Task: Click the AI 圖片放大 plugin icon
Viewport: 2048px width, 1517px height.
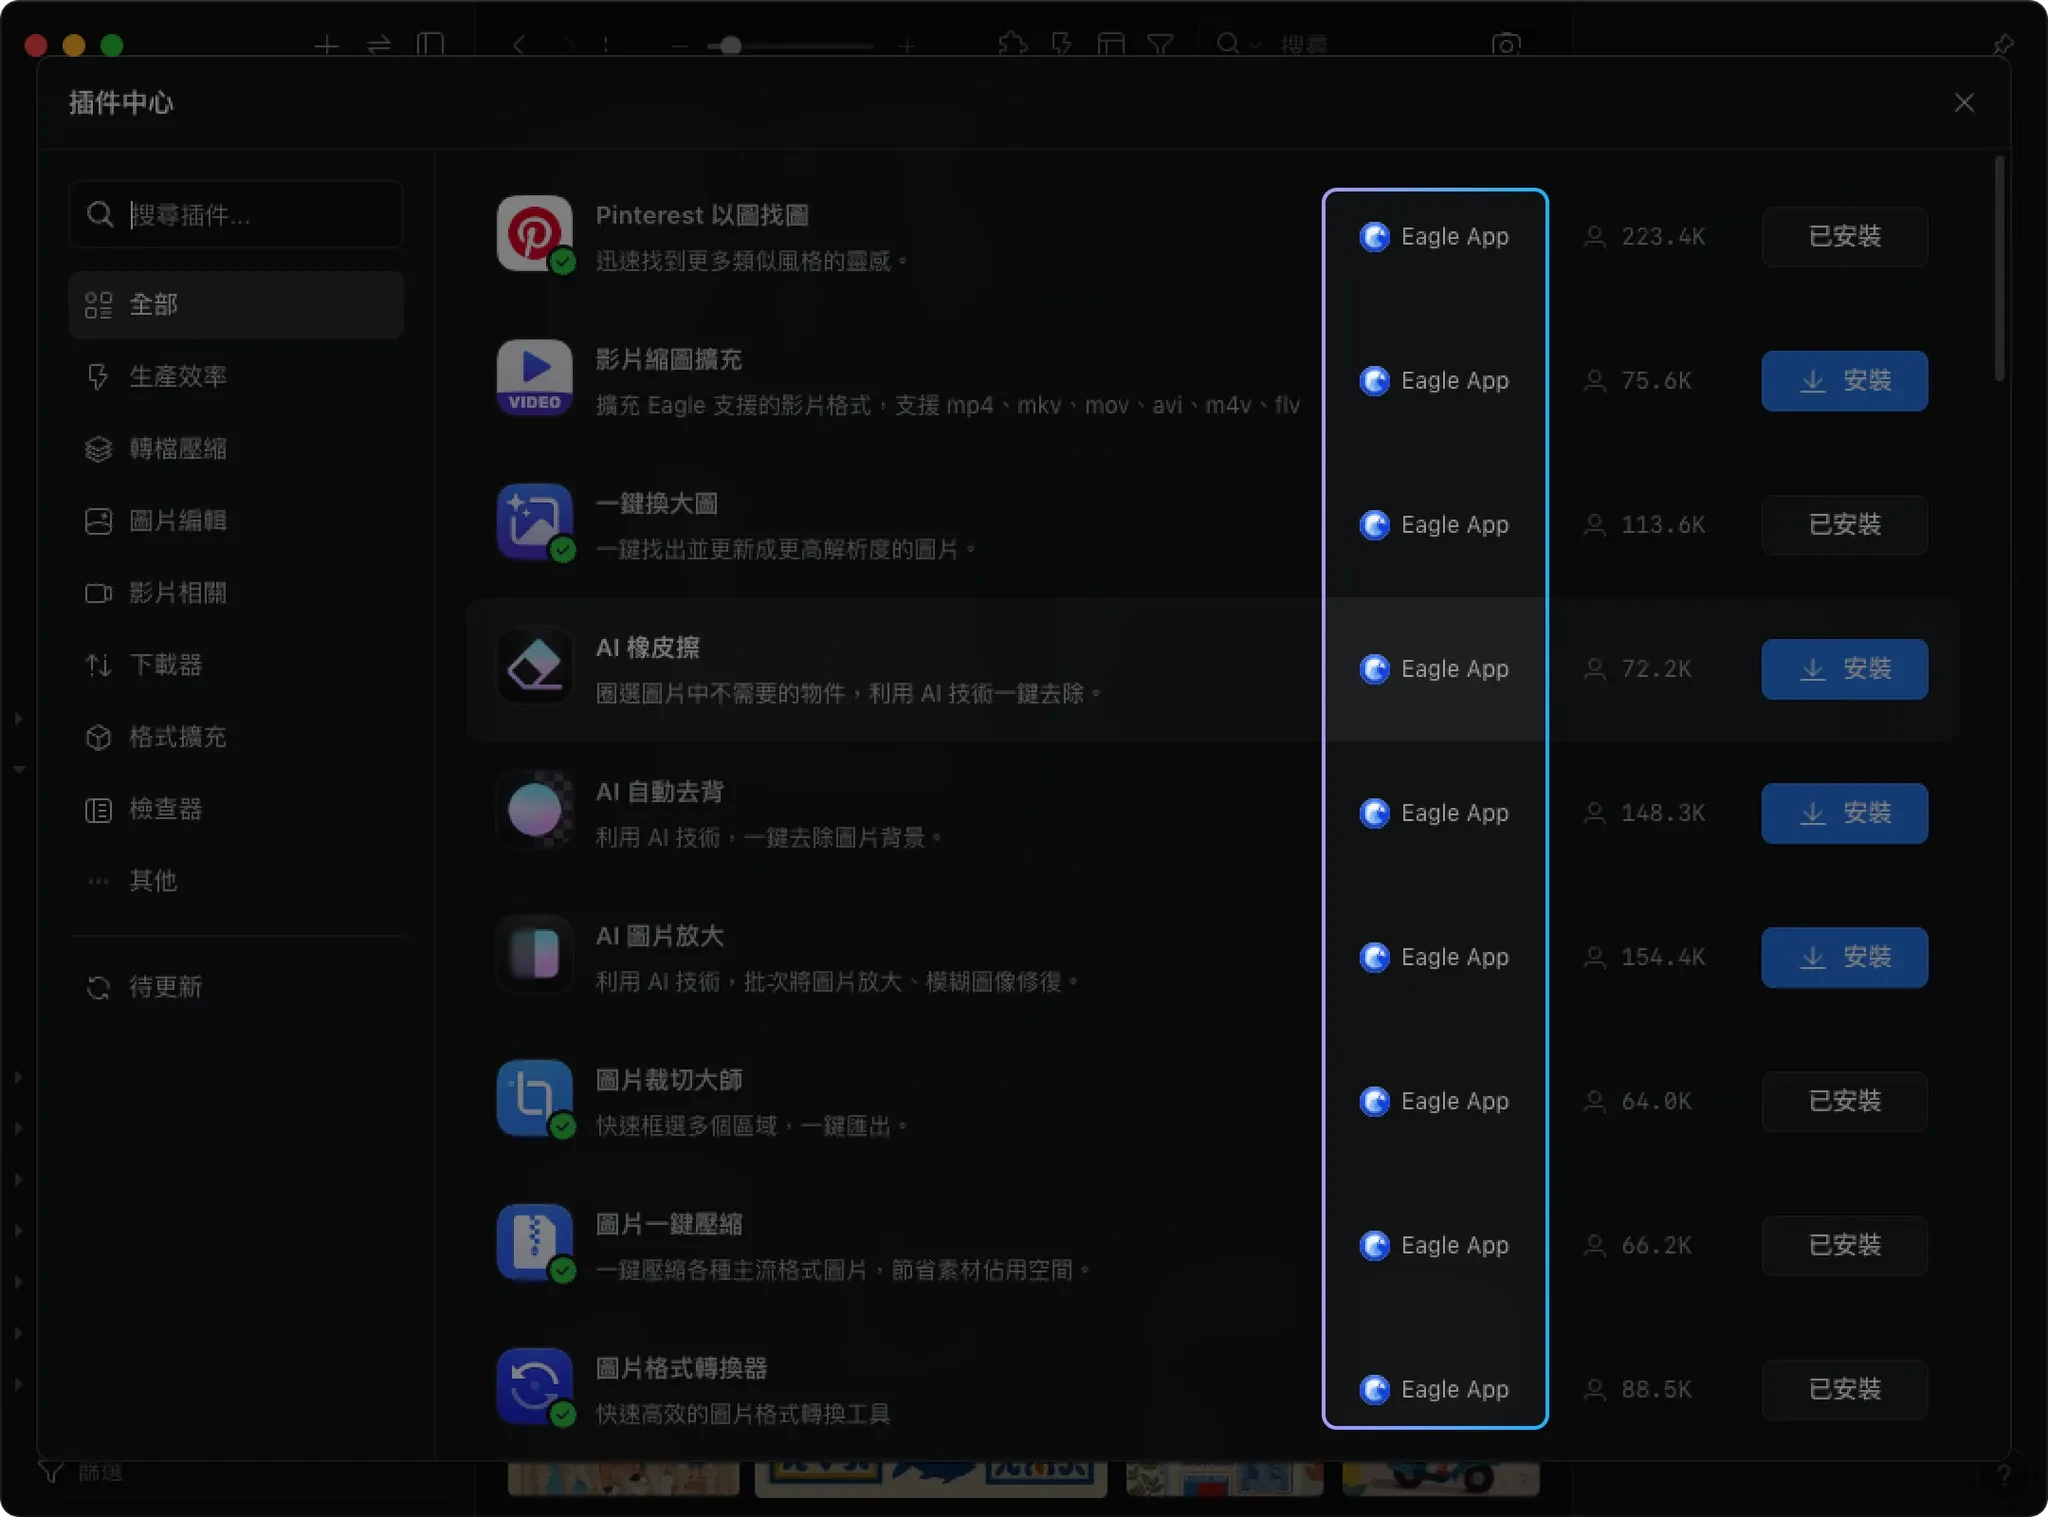Action: coord(535,954)
